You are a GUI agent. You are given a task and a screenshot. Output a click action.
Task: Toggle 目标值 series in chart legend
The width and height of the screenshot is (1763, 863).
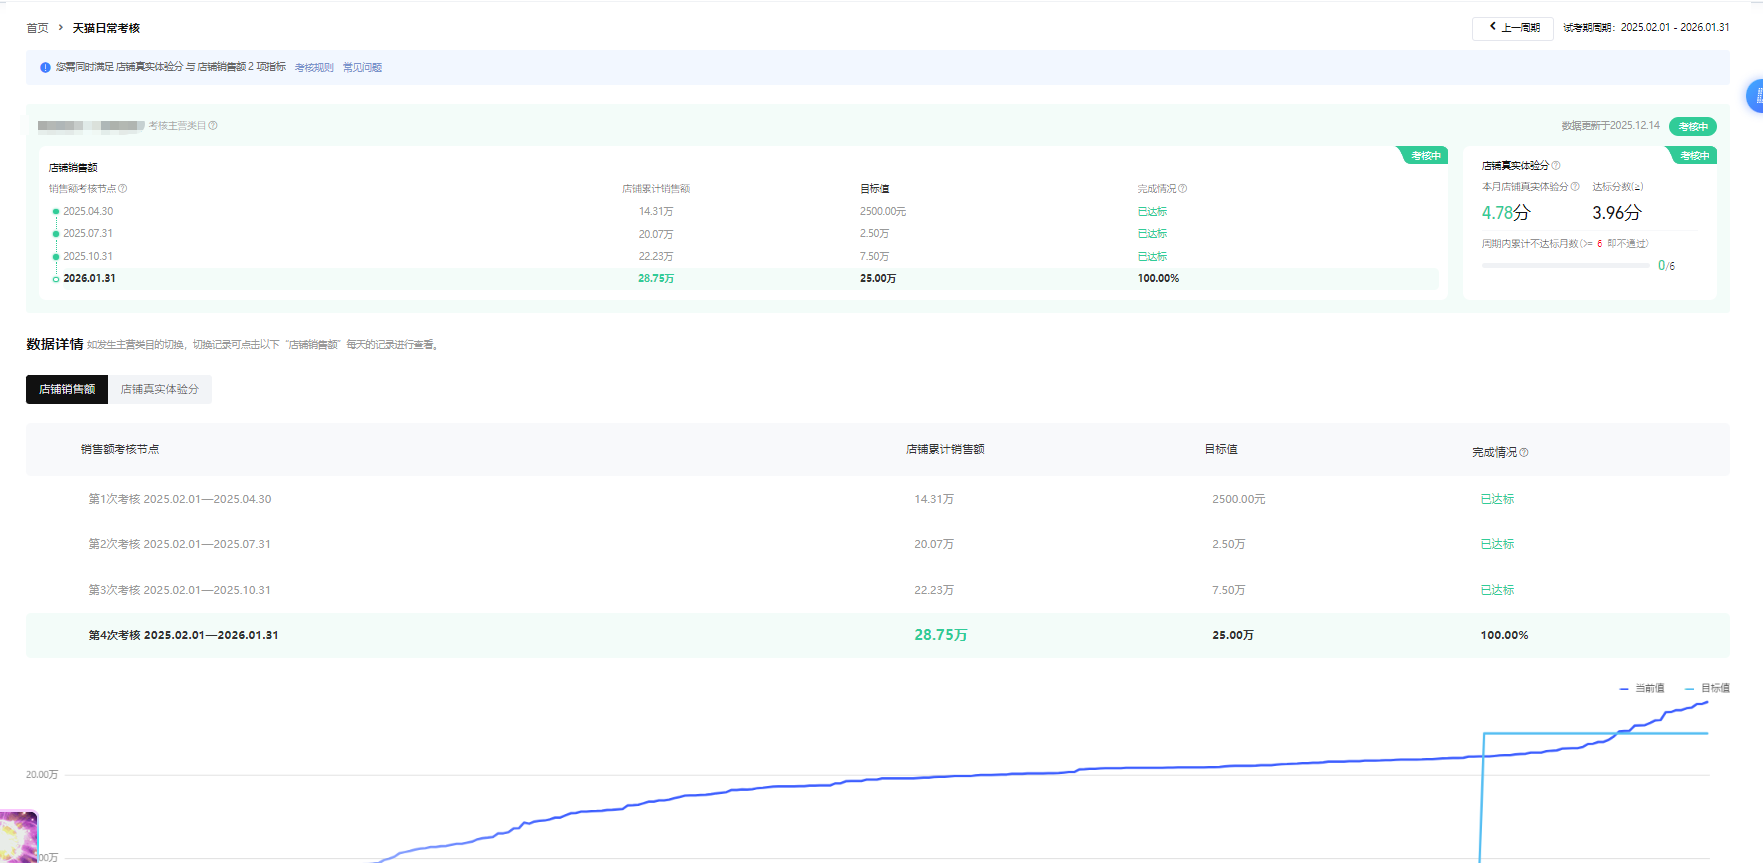click(1708, 688)
